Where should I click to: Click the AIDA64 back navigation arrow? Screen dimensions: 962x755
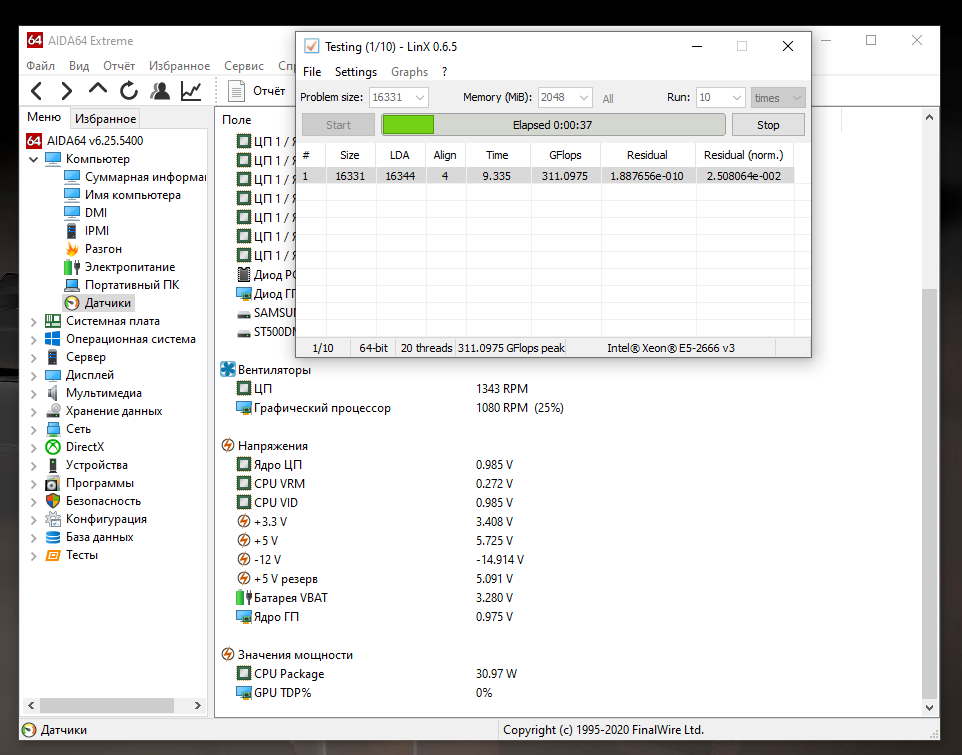(x=37, y=91)
